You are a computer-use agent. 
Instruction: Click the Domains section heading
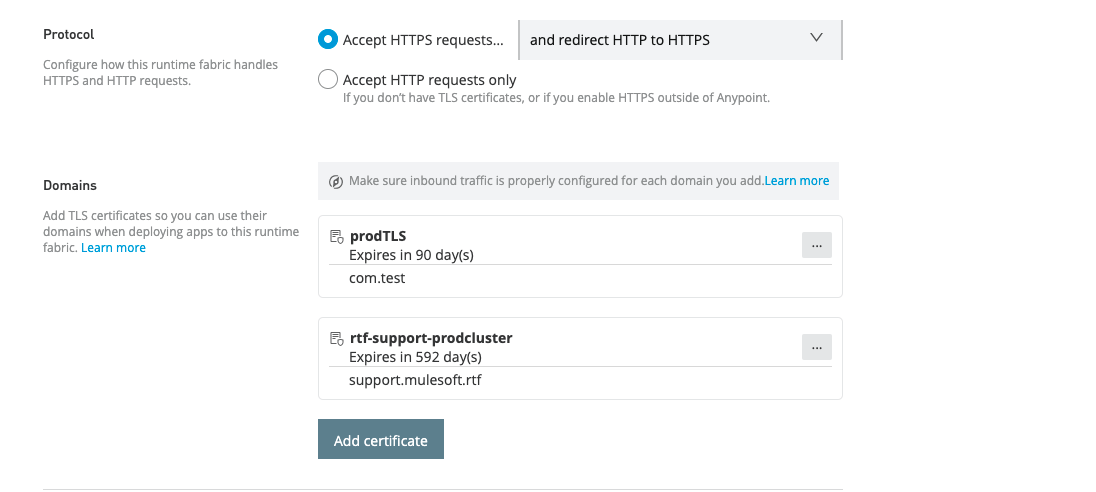(x=70, y=186)
